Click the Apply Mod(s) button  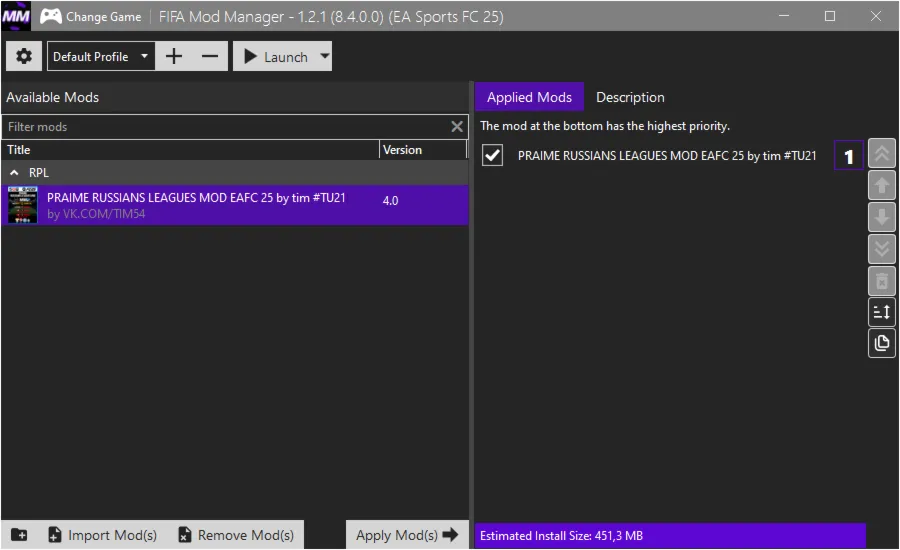(407, 535)
